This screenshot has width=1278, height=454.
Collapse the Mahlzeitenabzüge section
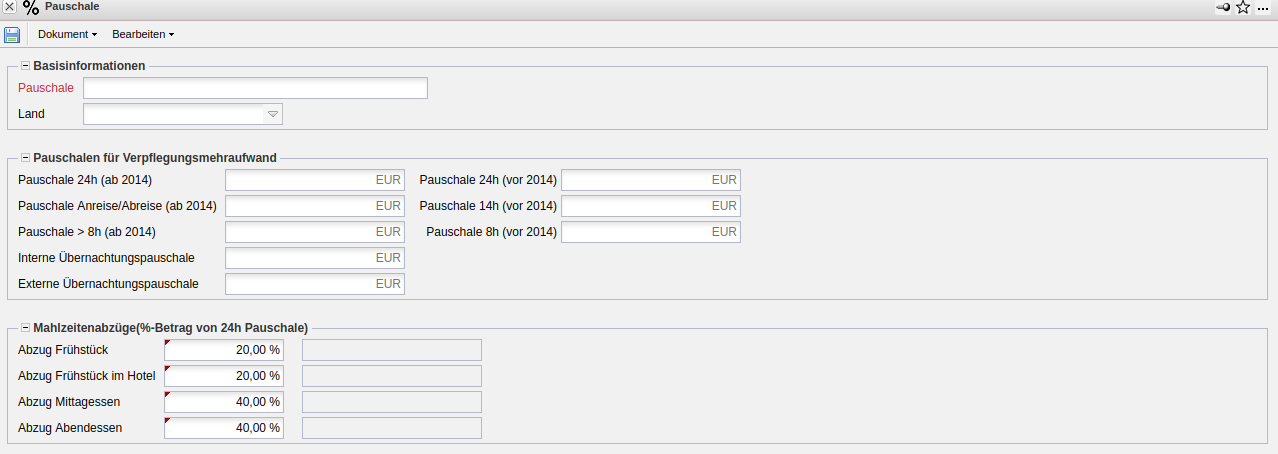(25, 327)
